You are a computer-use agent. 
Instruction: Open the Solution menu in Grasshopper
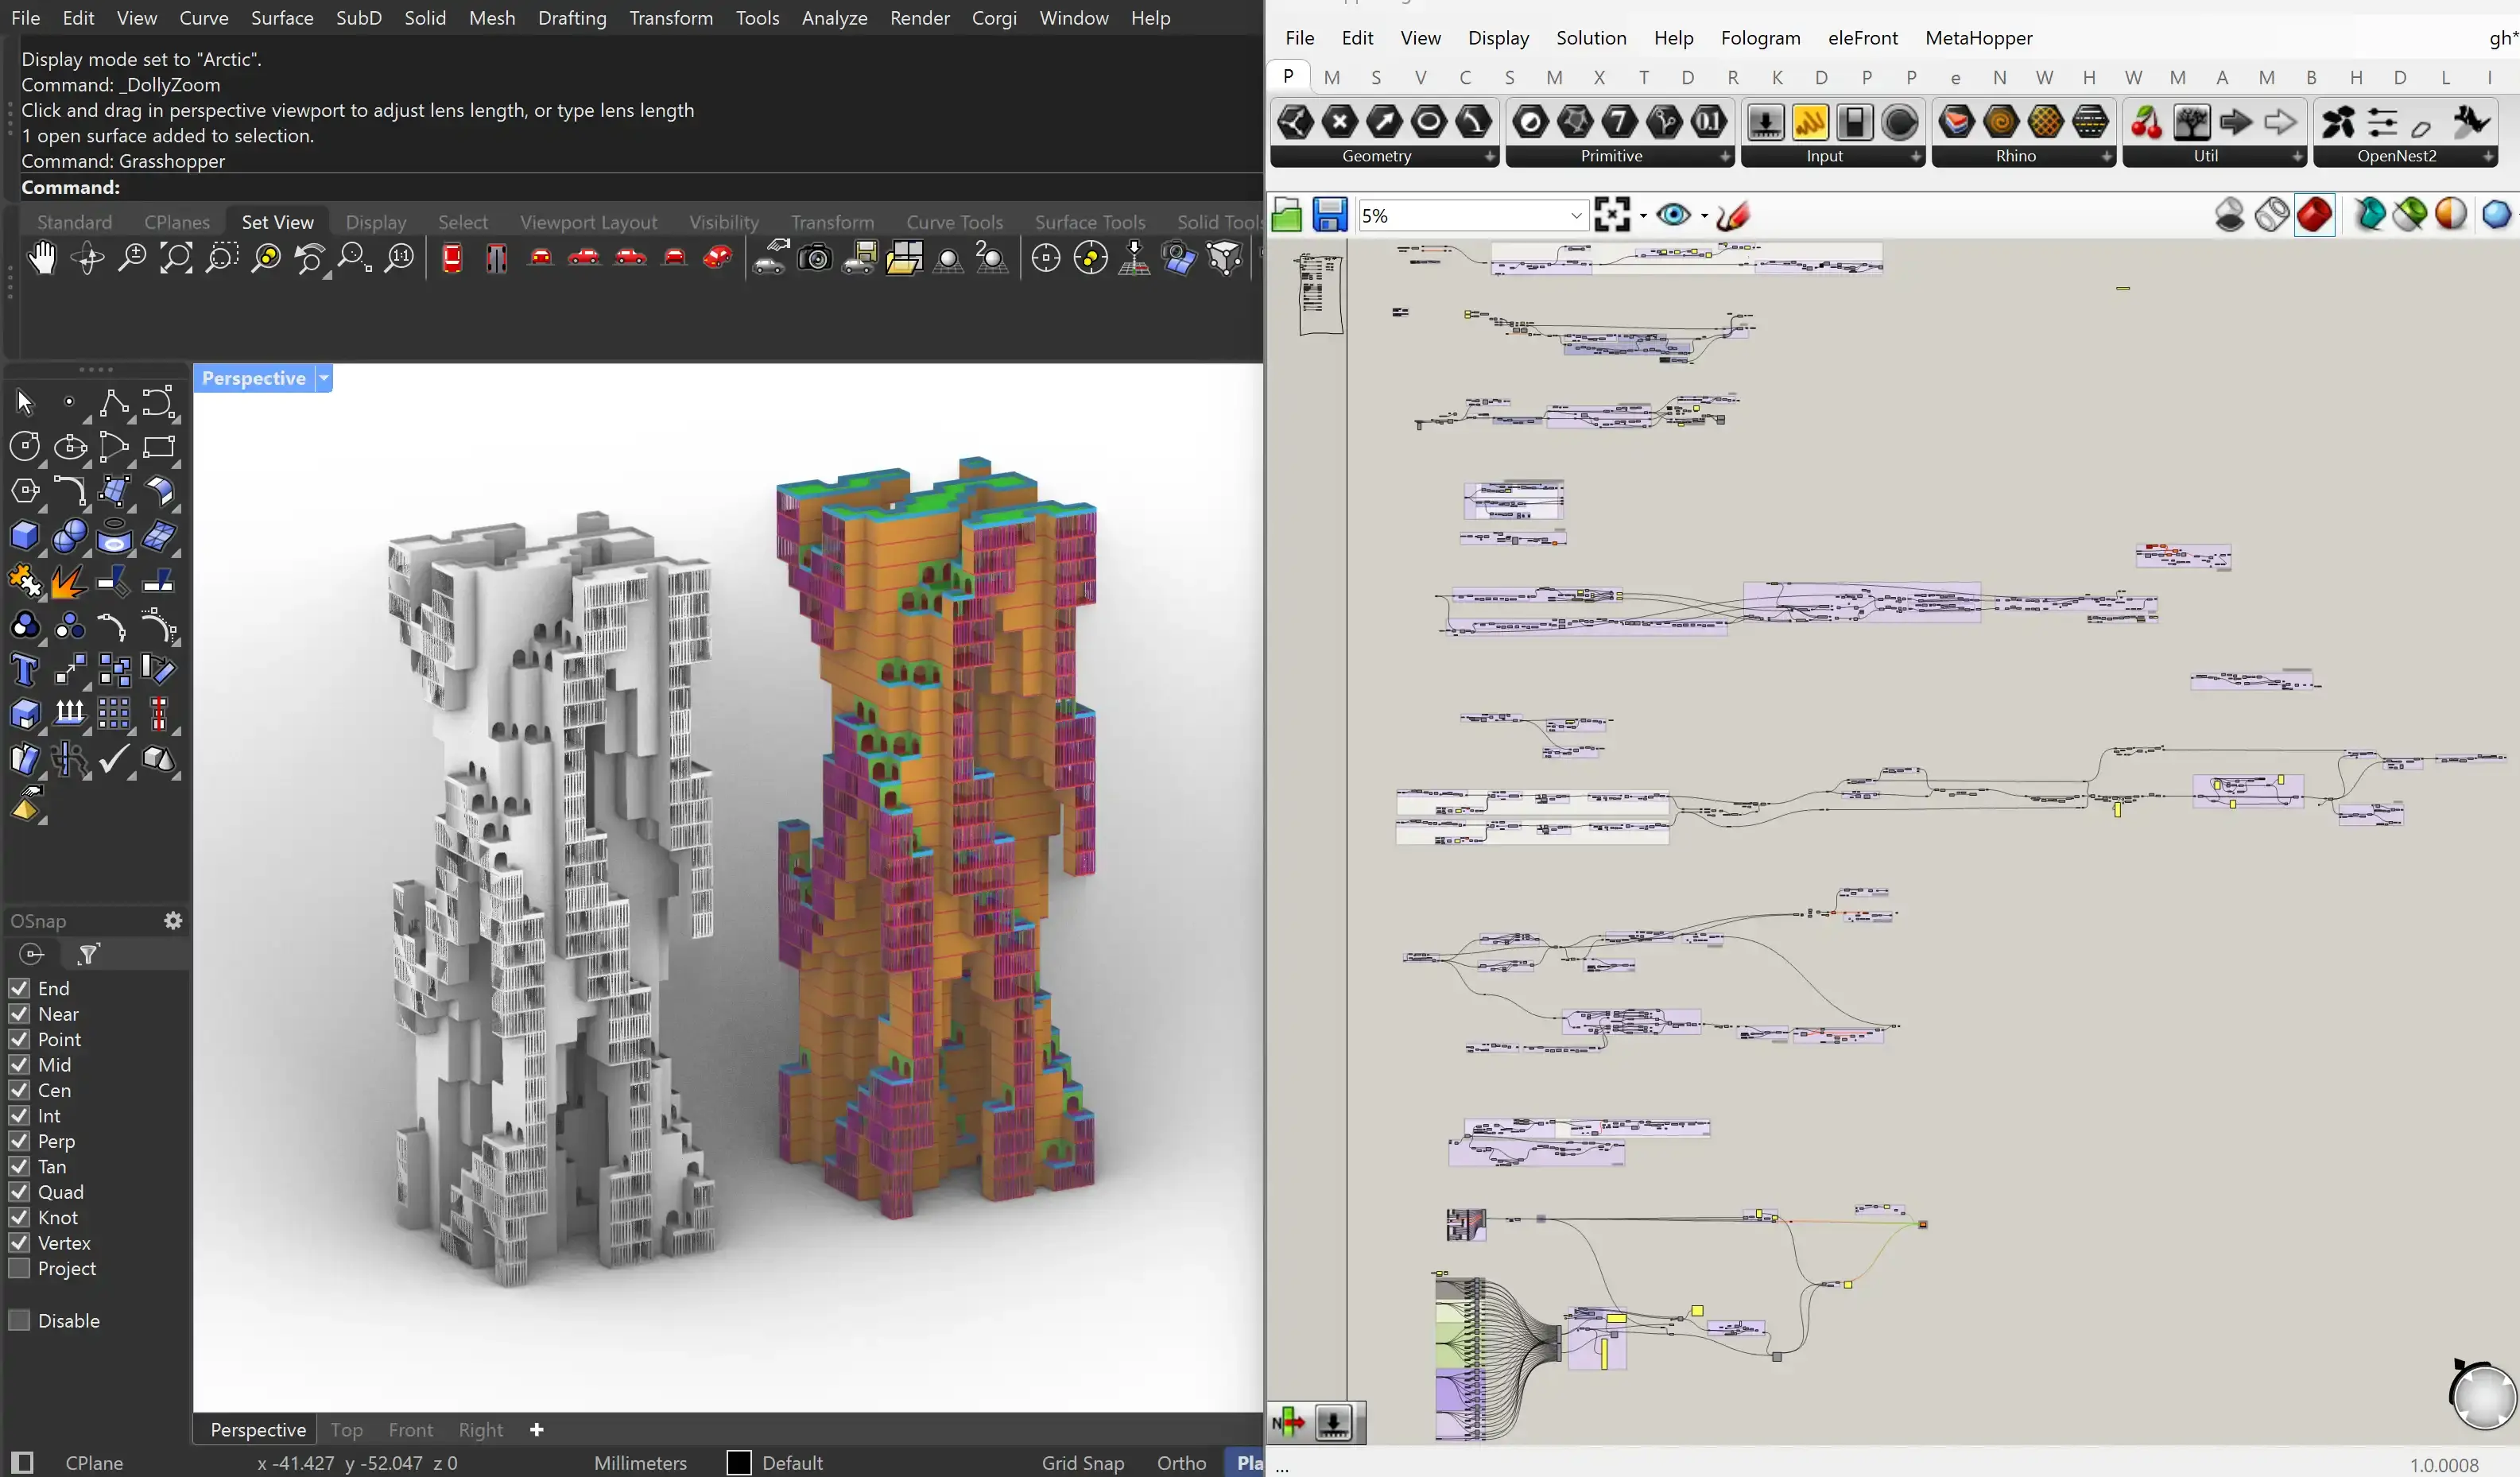point(1591,38)
